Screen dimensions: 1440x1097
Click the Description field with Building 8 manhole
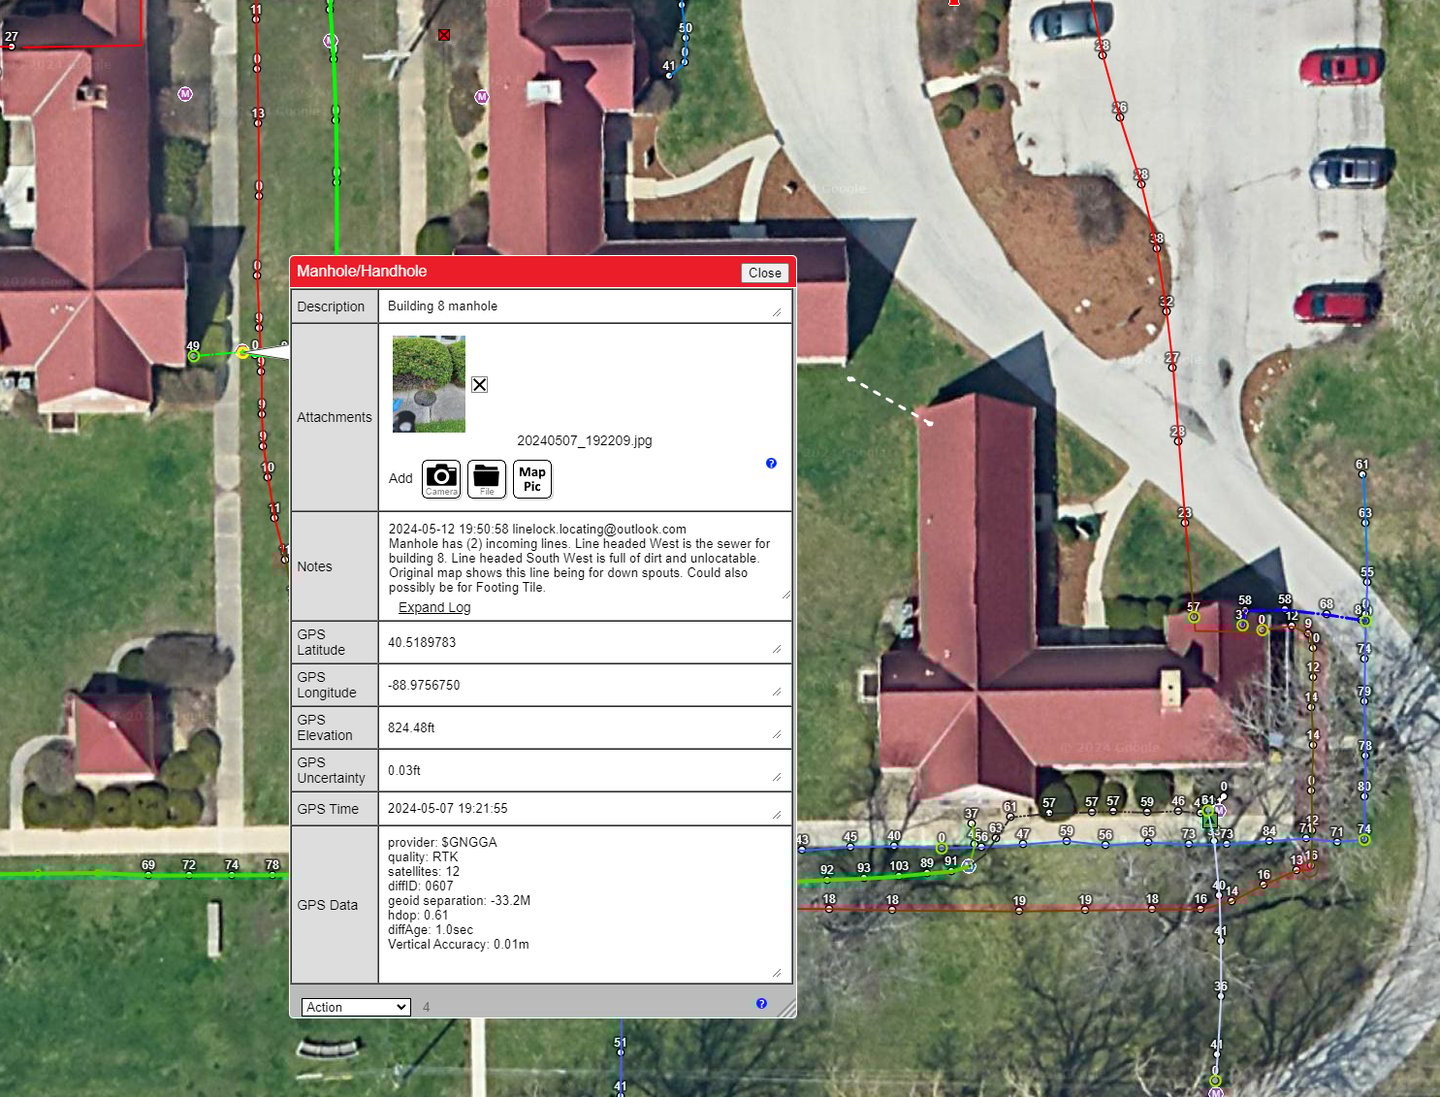click(585, 306)
